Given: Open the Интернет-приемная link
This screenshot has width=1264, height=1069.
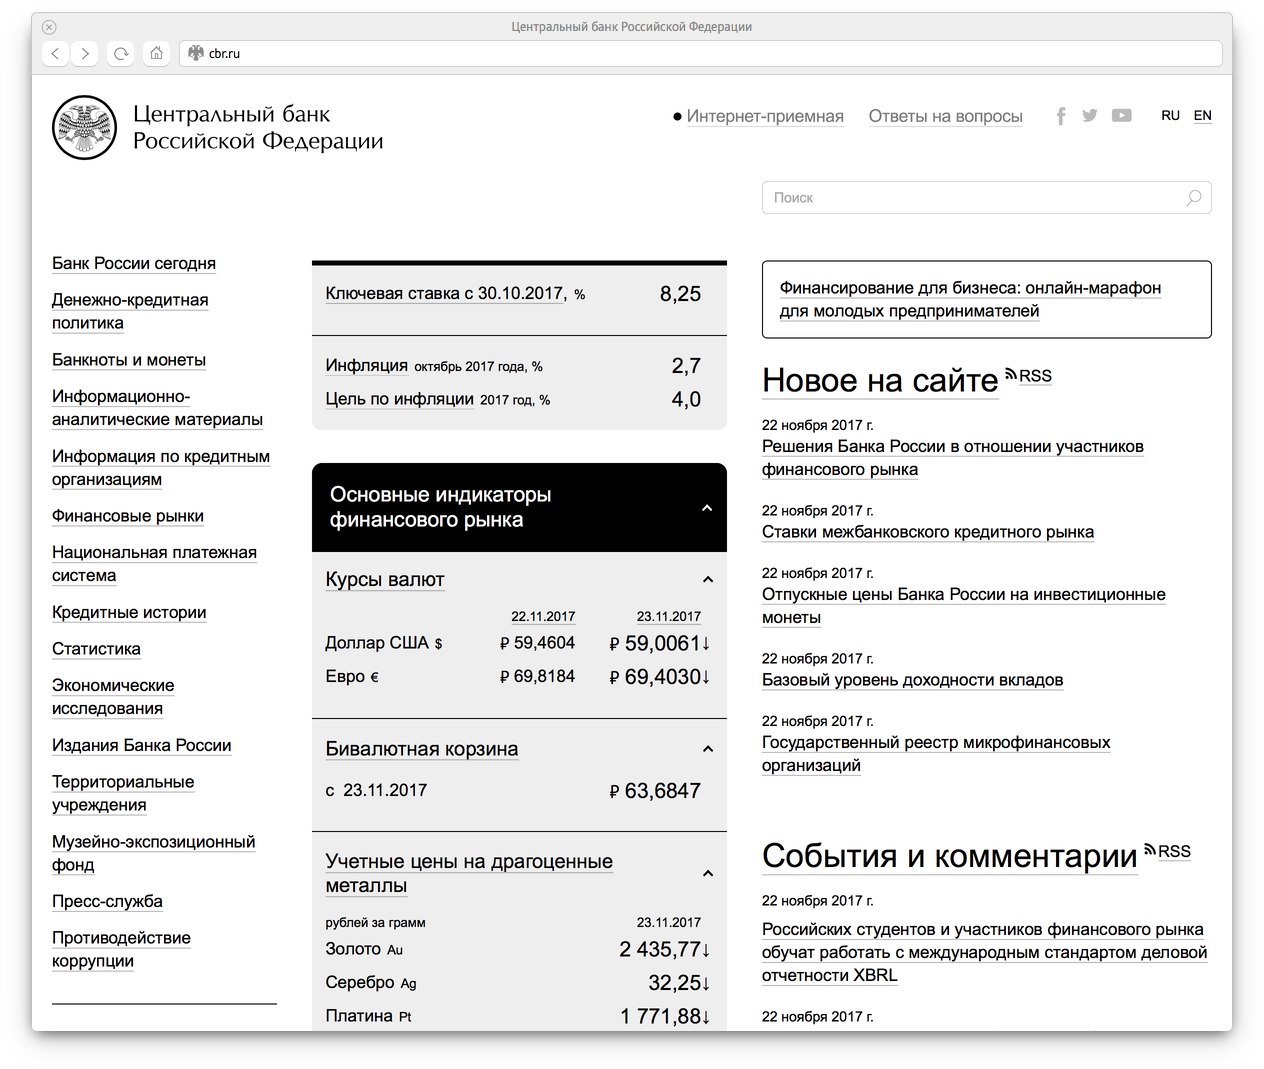Looking at the screenshot, I should pyautogui.click(x=764, y=117).
